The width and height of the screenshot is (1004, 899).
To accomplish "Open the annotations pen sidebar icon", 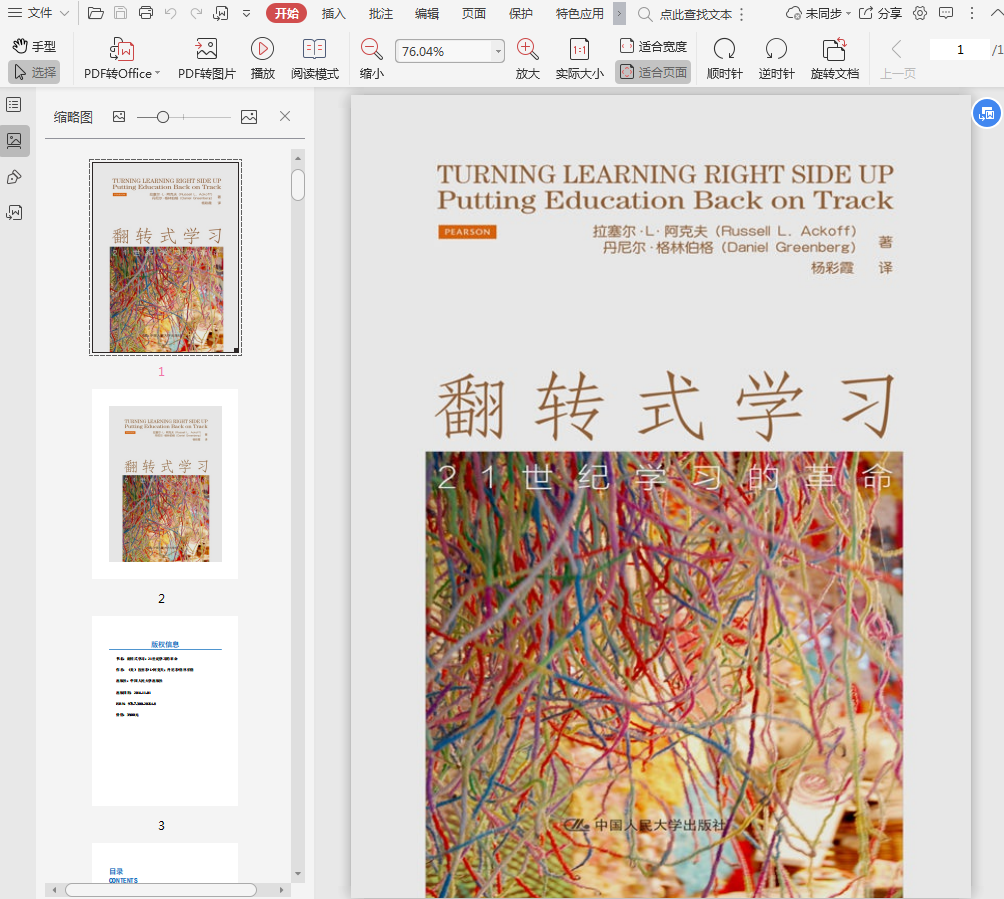I will pyautogui.click(x=14, y=177).
